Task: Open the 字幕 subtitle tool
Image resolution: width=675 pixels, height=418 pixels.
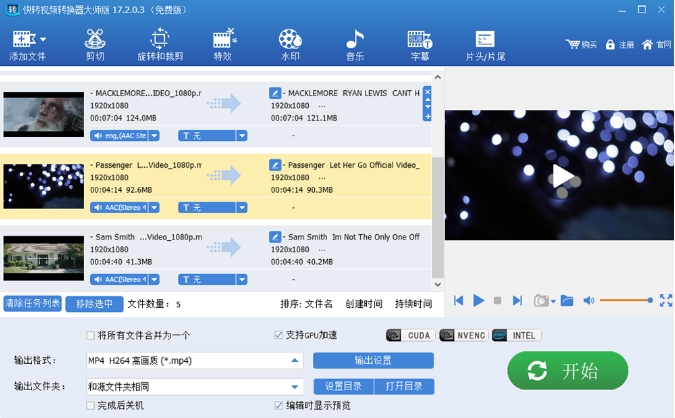Action: tap(420, 45)
